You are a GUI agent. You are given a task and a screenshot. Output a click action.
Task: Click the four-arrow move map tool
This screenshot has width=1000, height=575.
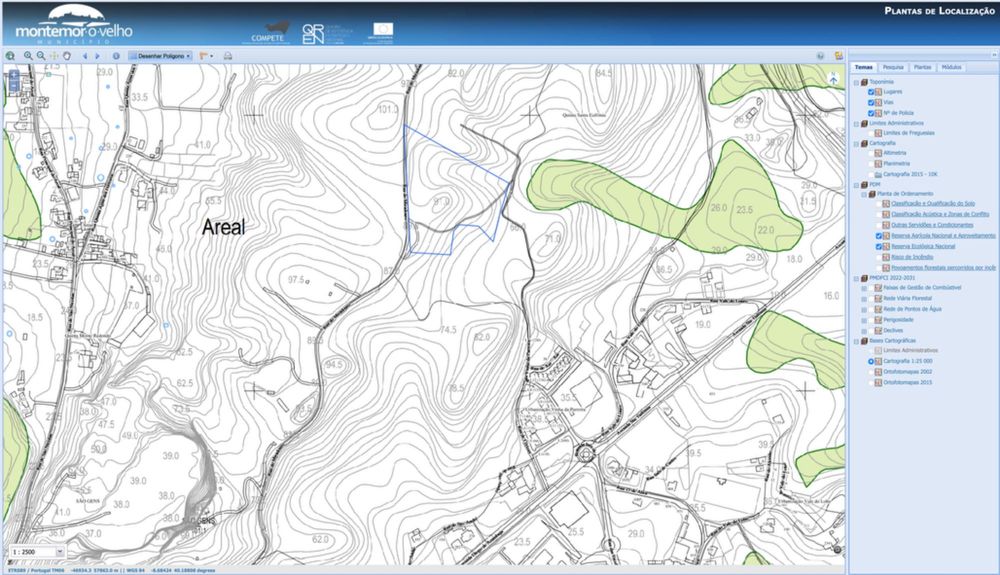(x=54, y=56)
